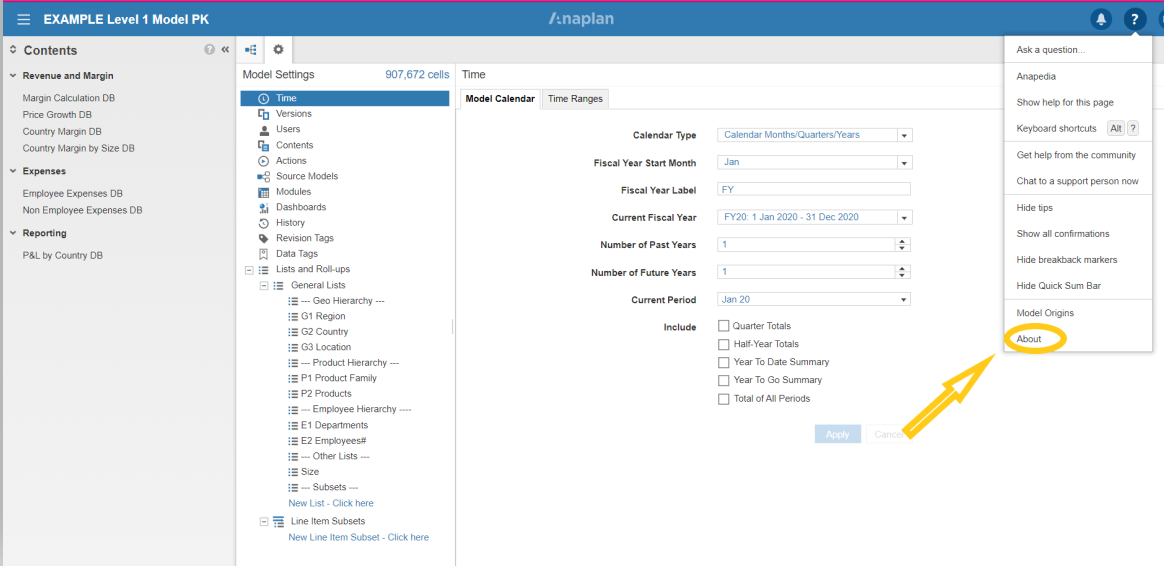
Task: Click the Lists and Roll-ups list icon
Action: tap(264, 270)
